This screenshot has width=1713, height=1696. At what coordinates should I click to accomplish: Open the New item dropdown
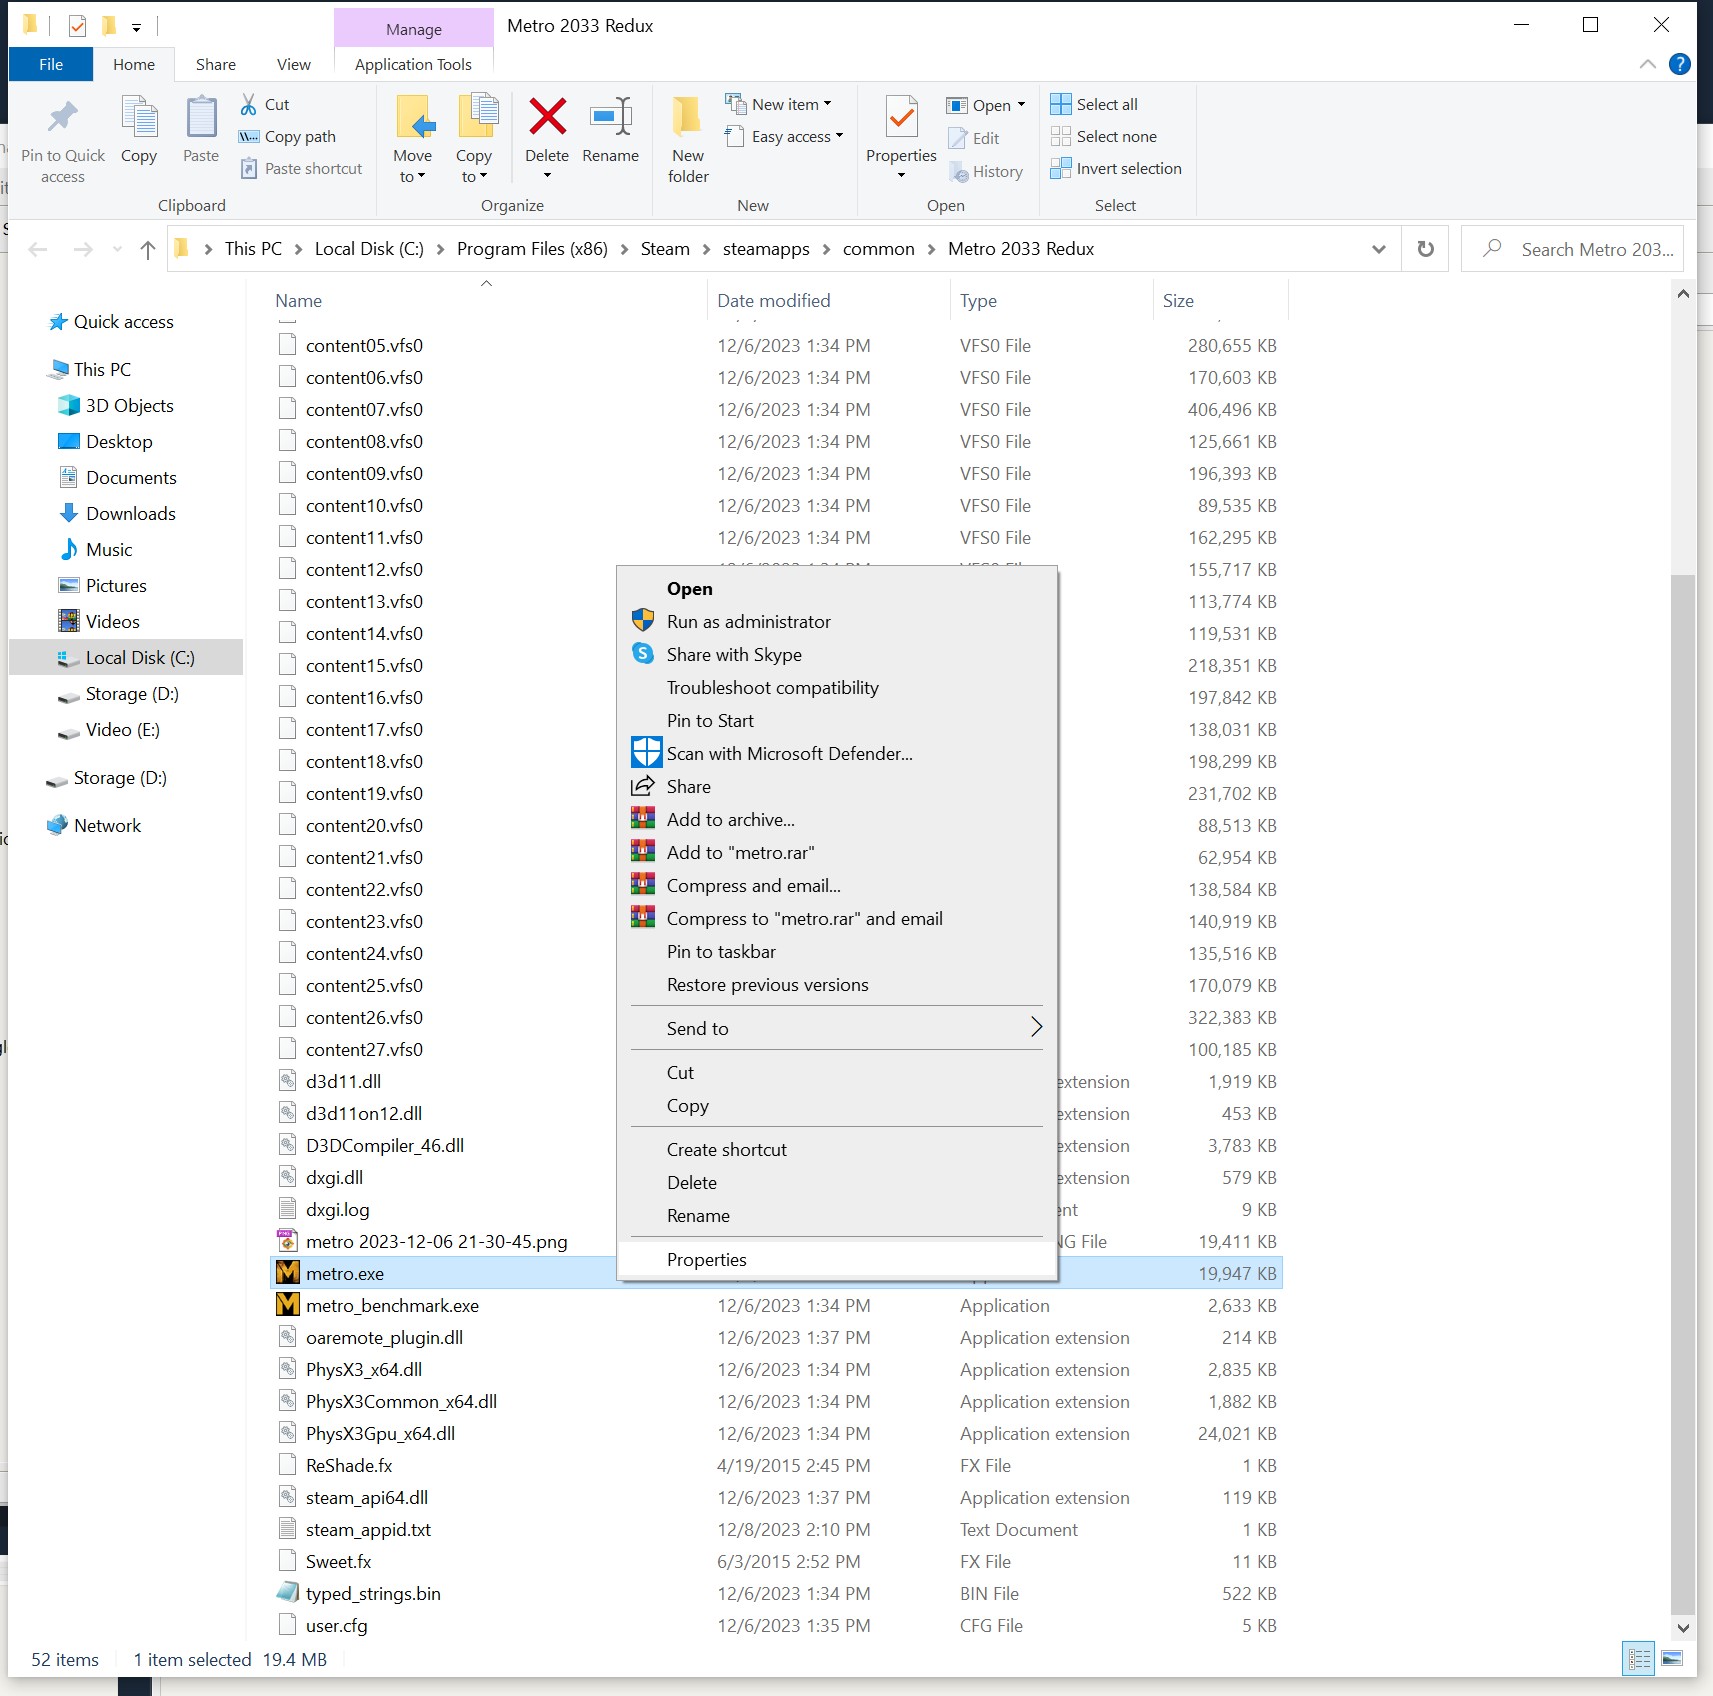tap(779, 104)
